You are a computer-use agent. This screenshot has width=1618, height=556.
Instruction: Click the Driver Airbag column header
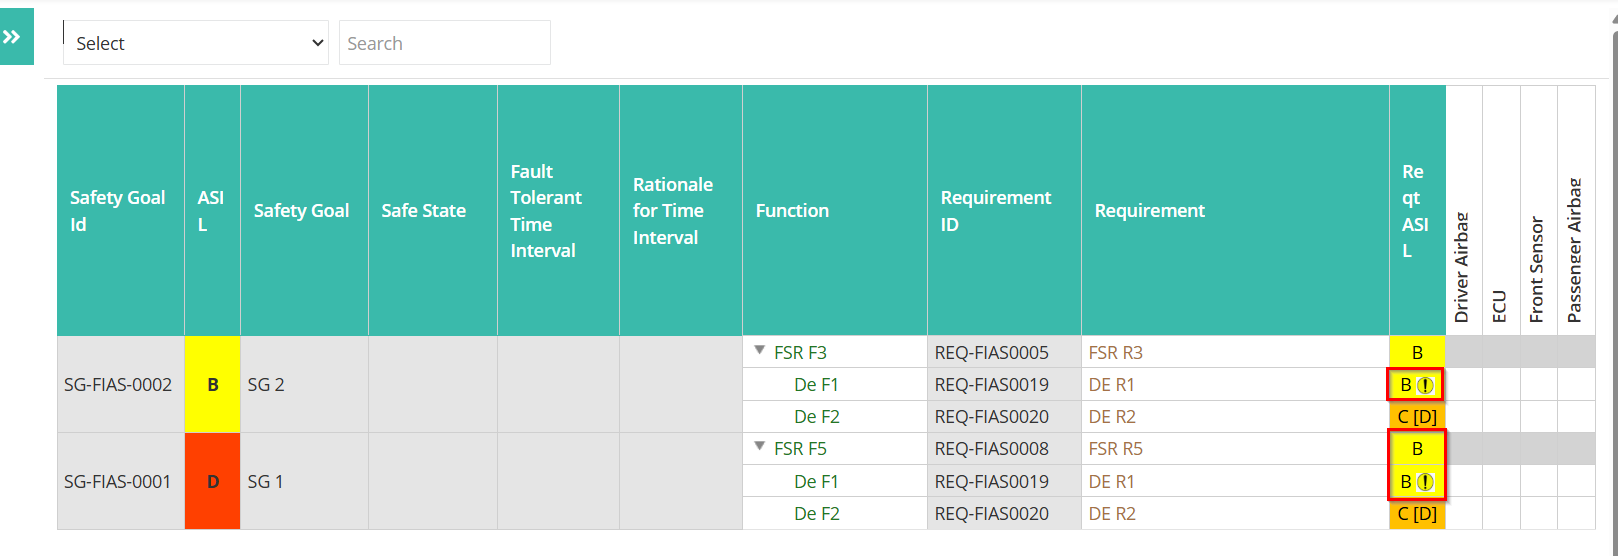tap(1464, 210)
